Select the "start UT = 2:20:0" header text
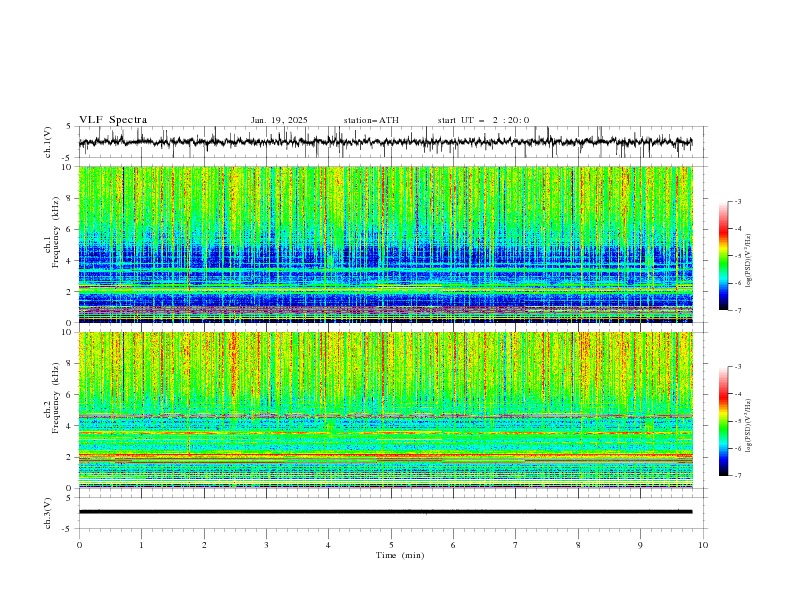792x612 pixels. tap(483, 120)
